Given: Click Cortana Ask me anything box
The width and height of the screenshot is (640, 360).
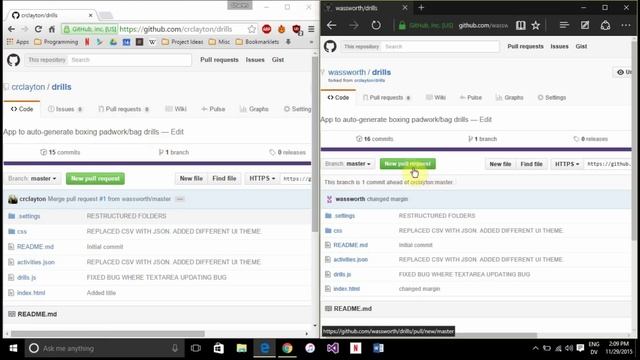Looking at the screenshot, I should point(105,348).
